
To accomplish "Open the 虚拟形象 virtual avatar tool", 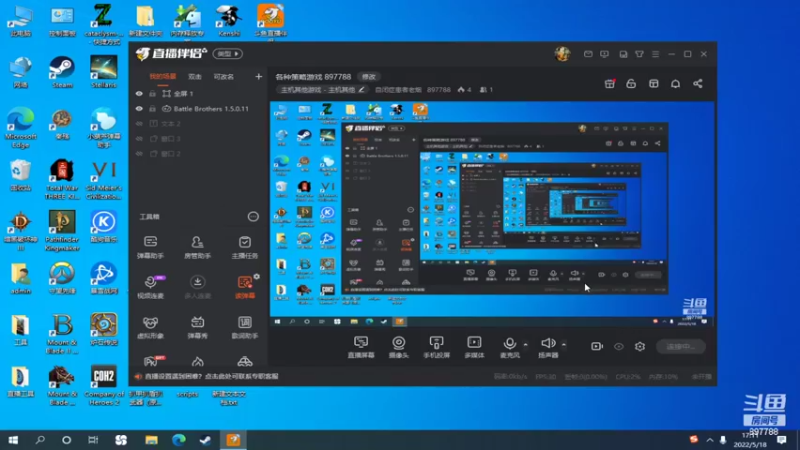I will [151, 327].
